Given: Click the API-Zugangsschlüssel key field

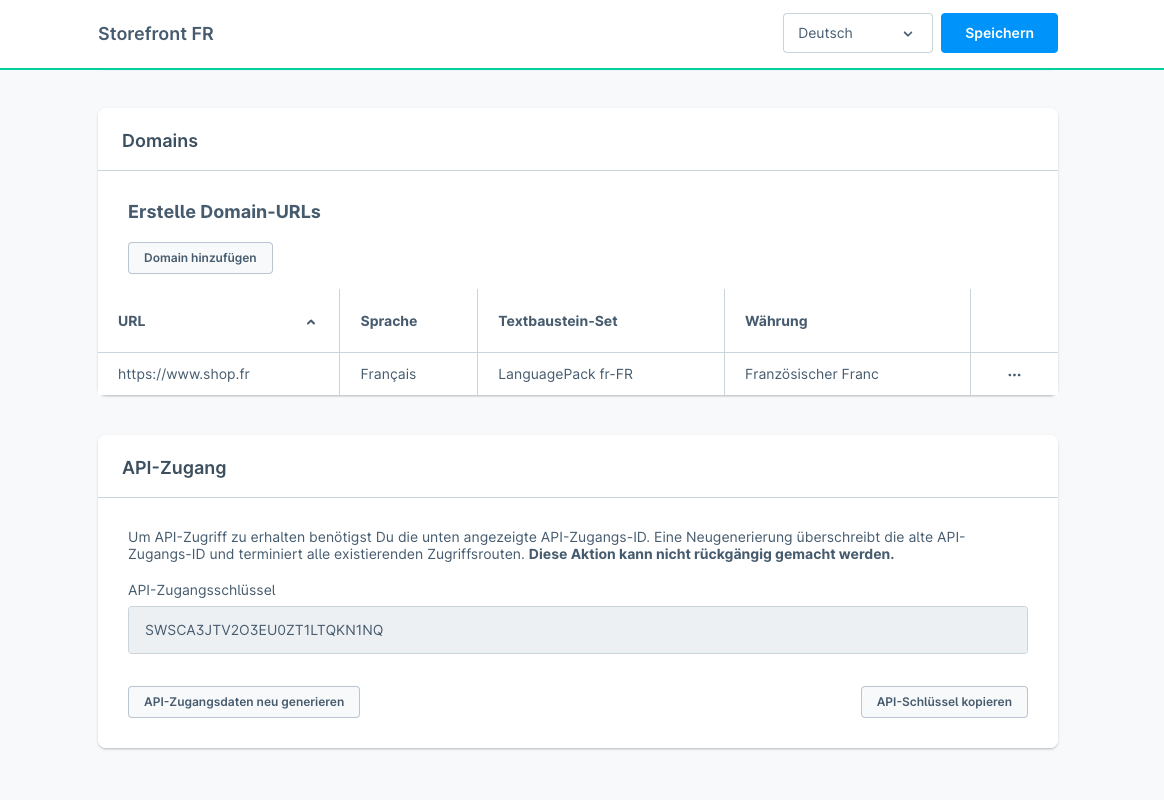Looking at the screenshot, I should click(x=577, y=630).
